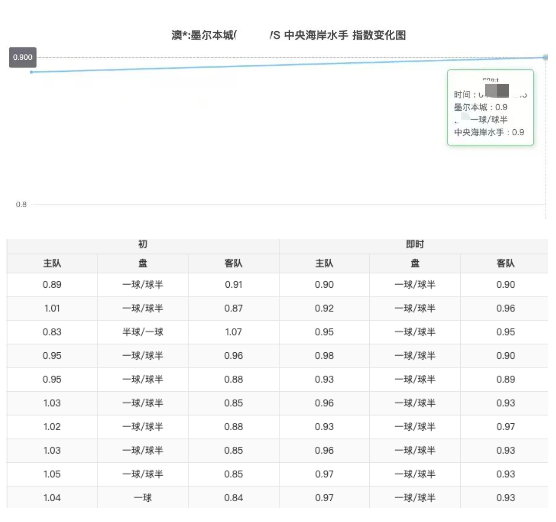Click the first 客队 column header
Screen dimensions: 556x522
pyautogui.click(x=233, y=263)
